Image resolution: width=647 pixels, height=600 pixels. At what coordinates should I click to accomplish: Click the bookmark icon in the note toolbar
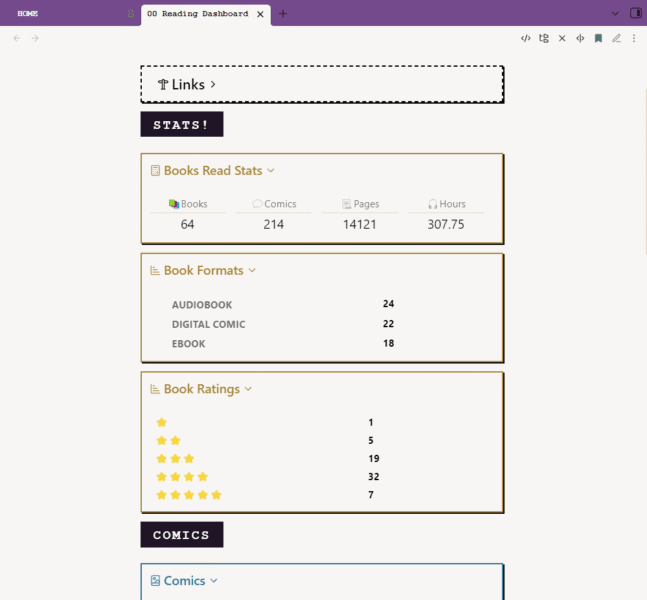point(598,38)
